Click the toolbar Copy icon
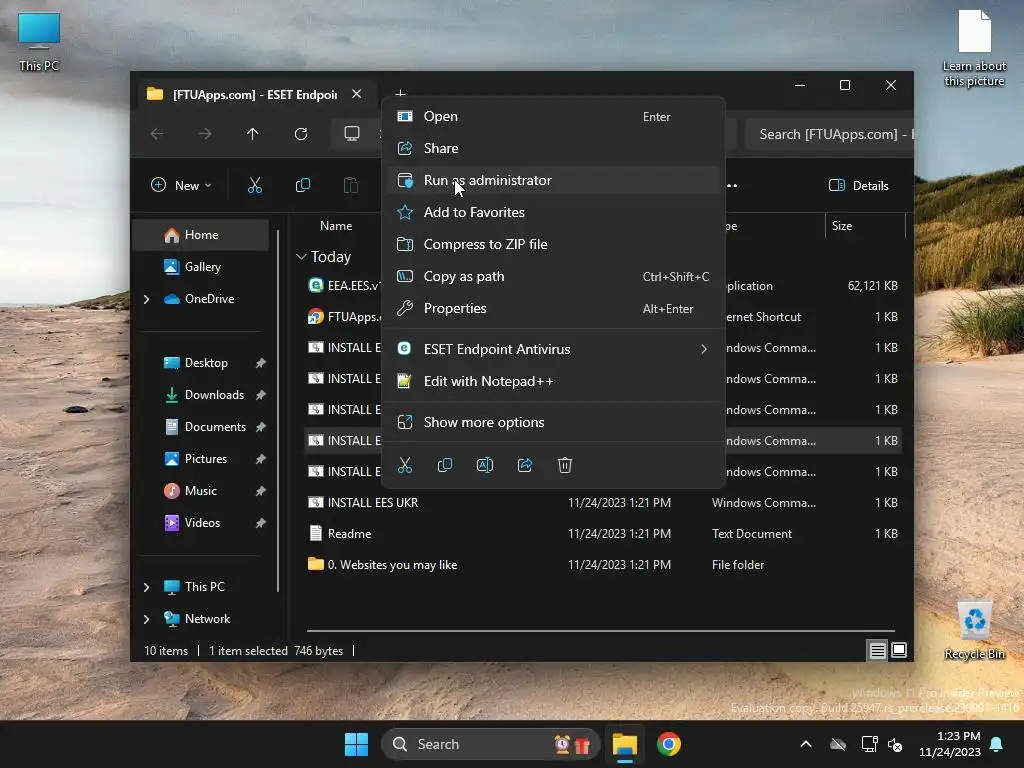The height and width of the screenshot is (768, 1024). point(303,185)
